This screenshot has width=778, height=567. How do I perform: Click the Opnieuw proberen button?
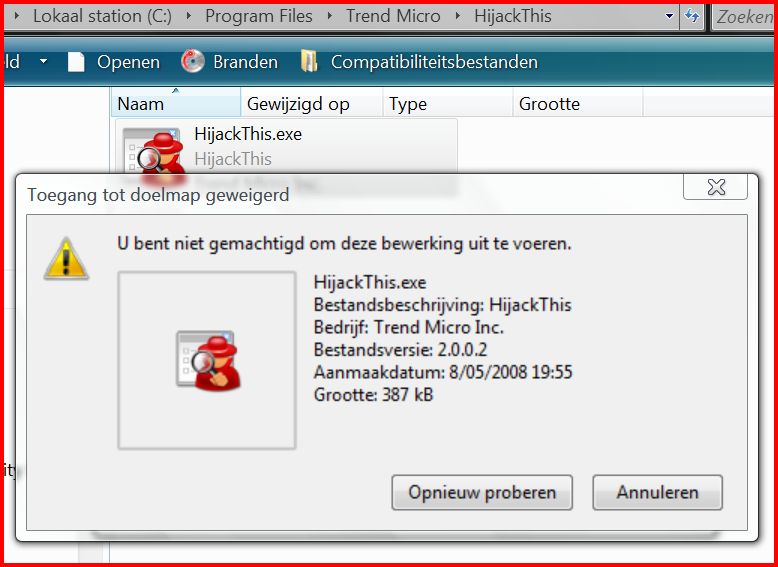click(x=482, y=492)
